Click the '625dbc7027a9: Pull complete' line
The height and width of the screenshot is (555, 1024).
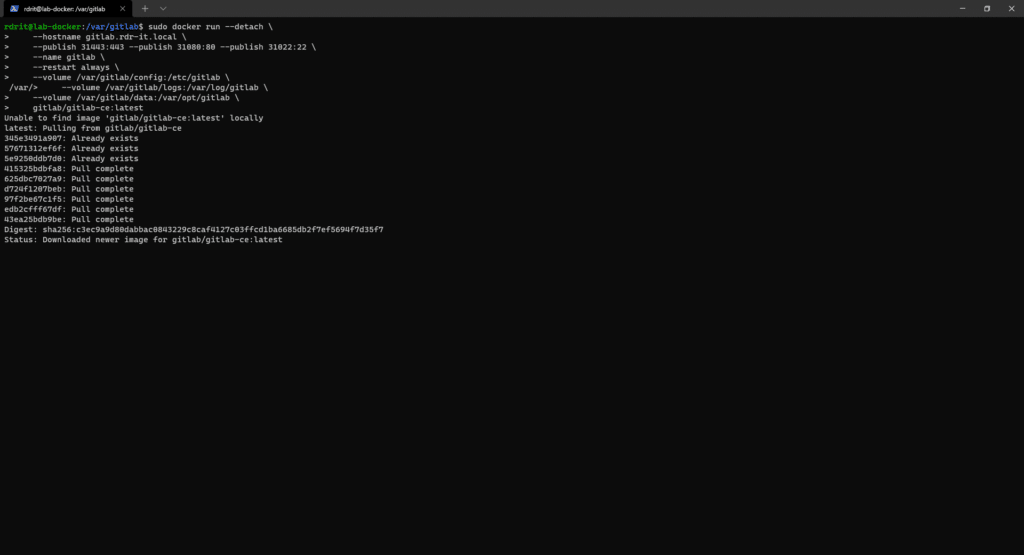click(x=69, y=179)
